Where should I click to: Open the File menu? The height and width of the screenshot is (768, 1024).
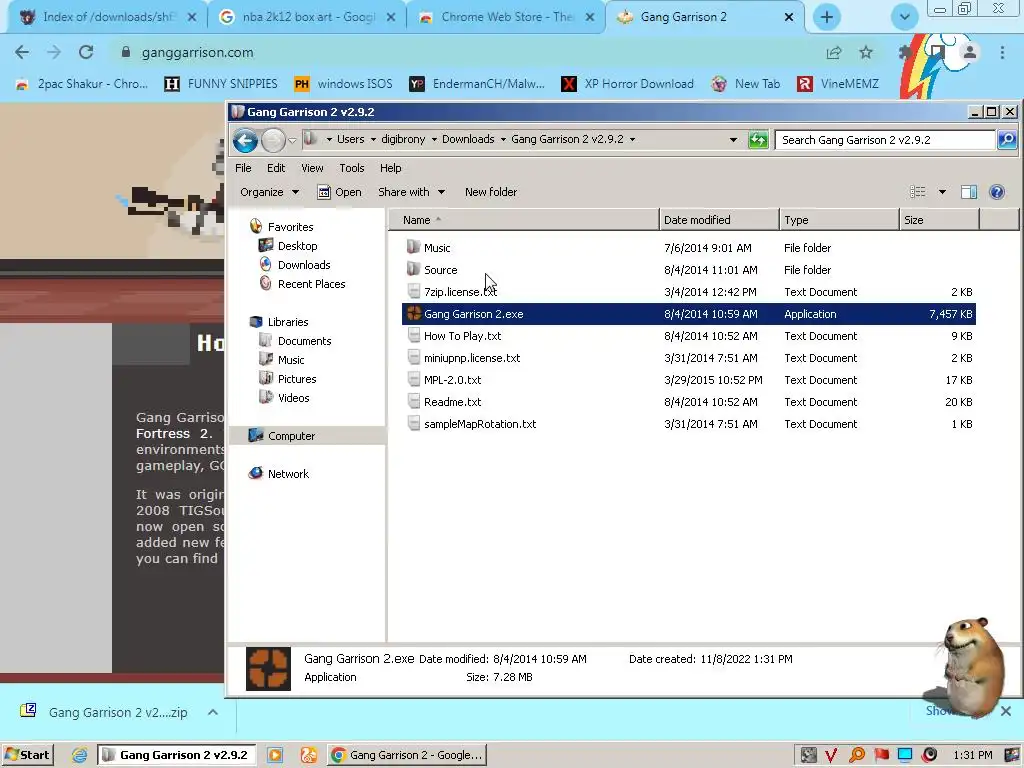tap(243, 168)
